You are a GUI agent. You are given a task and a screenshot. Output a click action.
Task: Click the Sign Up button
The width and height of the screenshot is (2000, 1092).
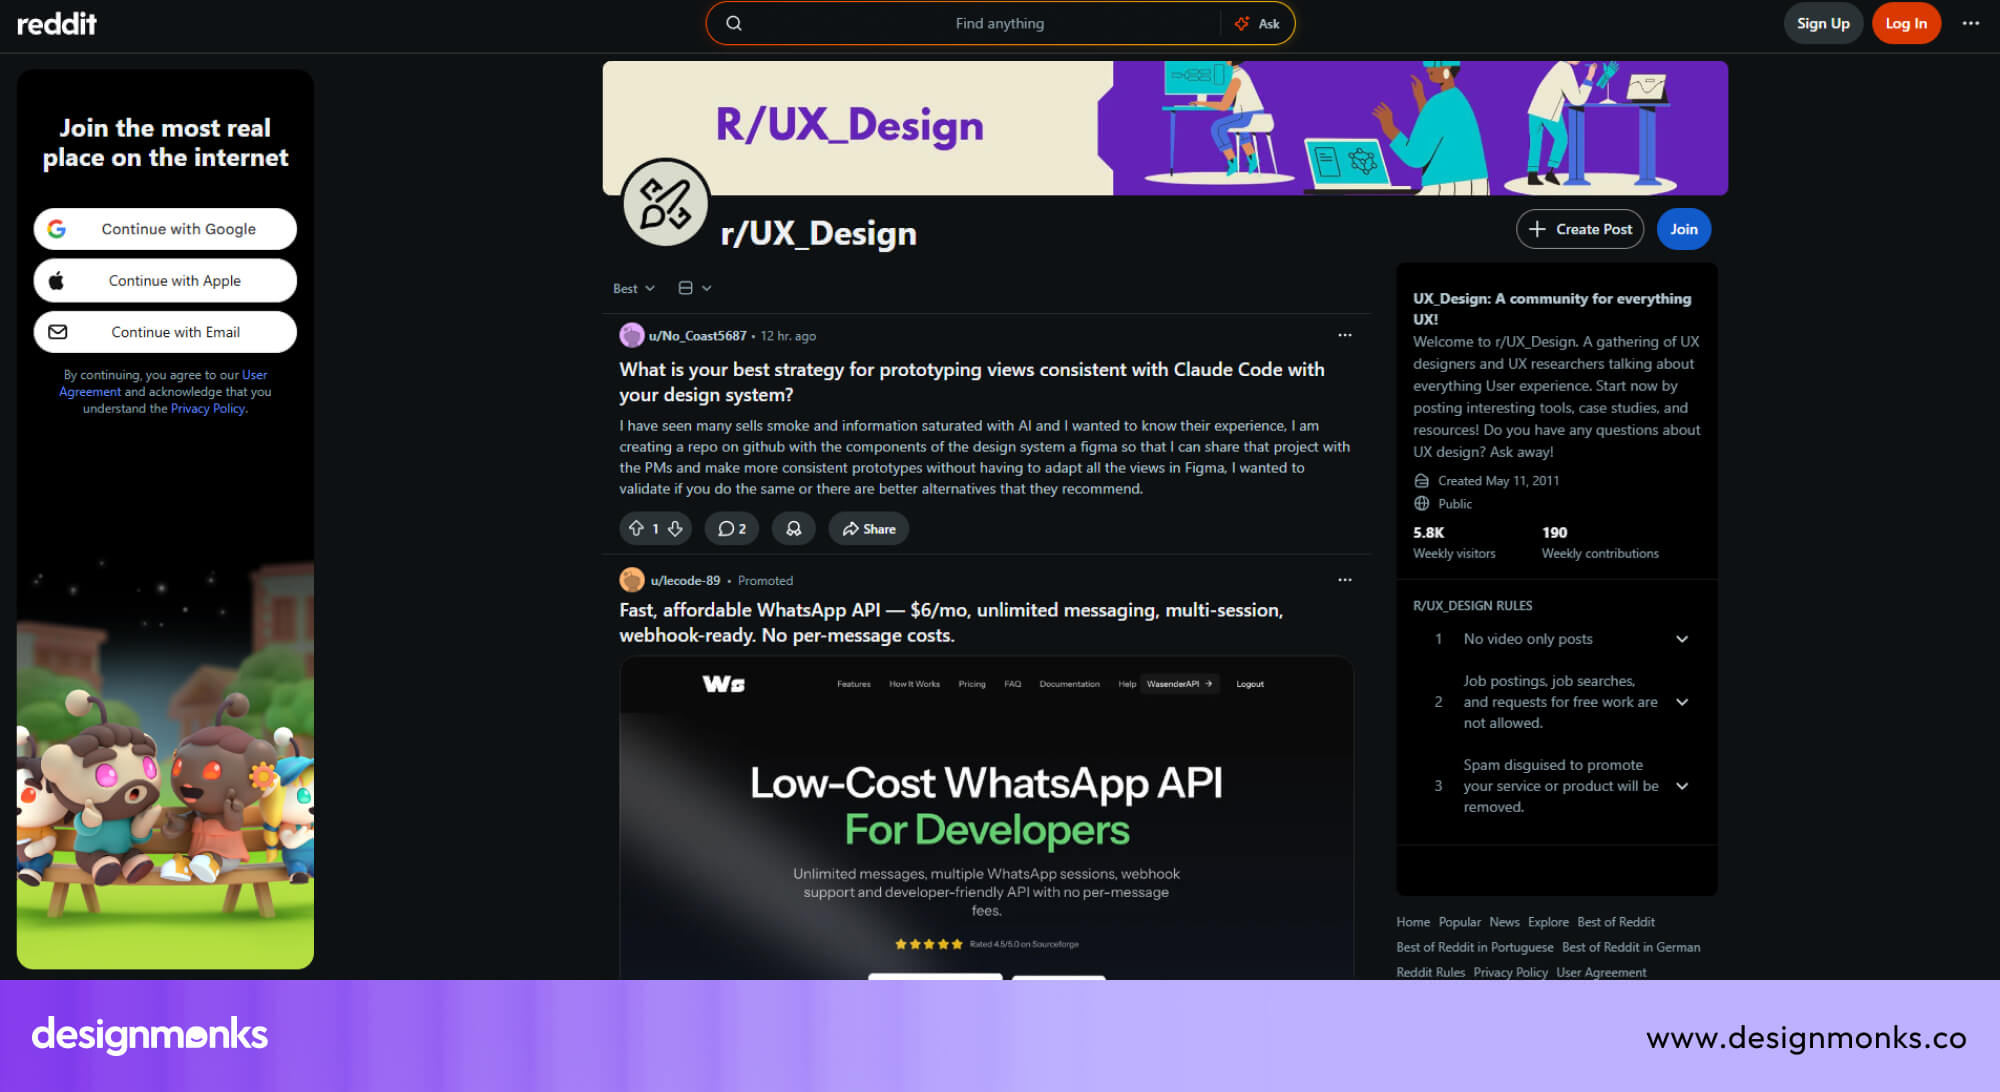[1823, 23]
